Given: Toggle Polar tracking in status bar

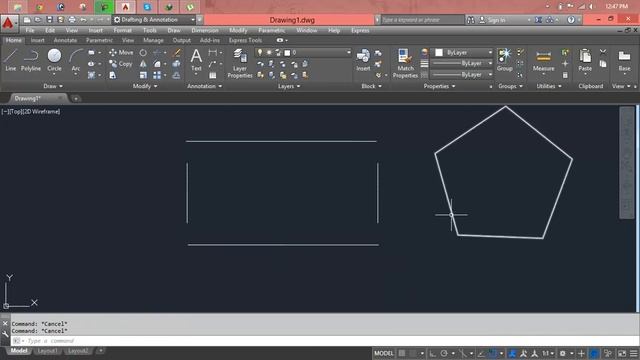Looking at the screenshot, I should tap(444, 353).
